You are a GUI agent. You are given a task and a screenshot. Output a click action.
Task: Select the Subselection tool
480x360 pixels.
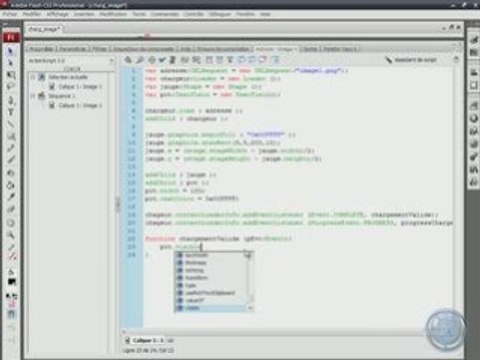coord(11,63)
